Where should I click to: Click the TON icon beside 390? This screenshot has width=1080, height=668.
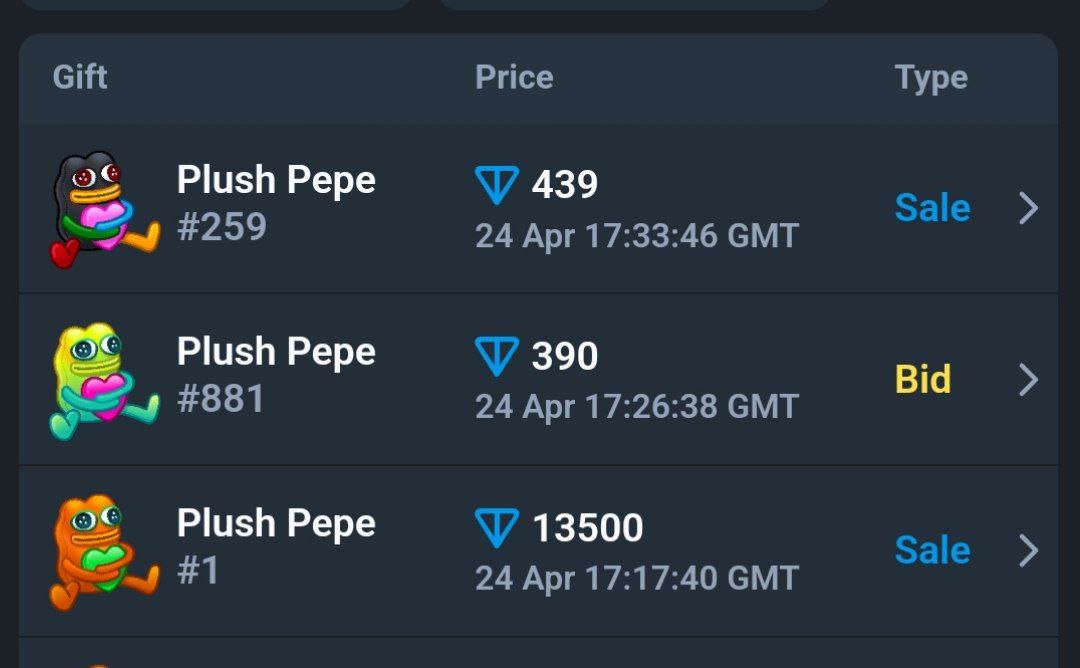(497, 356)
